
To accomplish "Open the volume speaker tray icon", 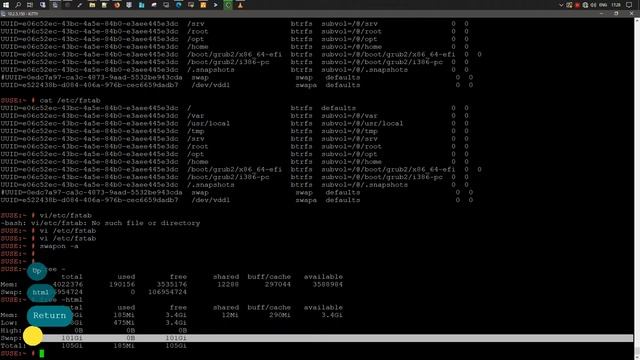I will pyautogui.click(x=593, y=5).
